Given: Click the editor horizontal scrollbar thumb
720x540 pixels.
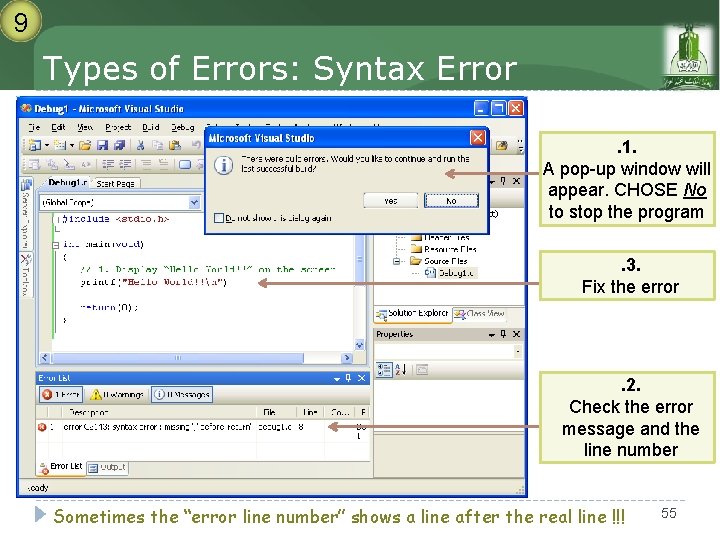Looking at the screenshot, I should 178,358.
